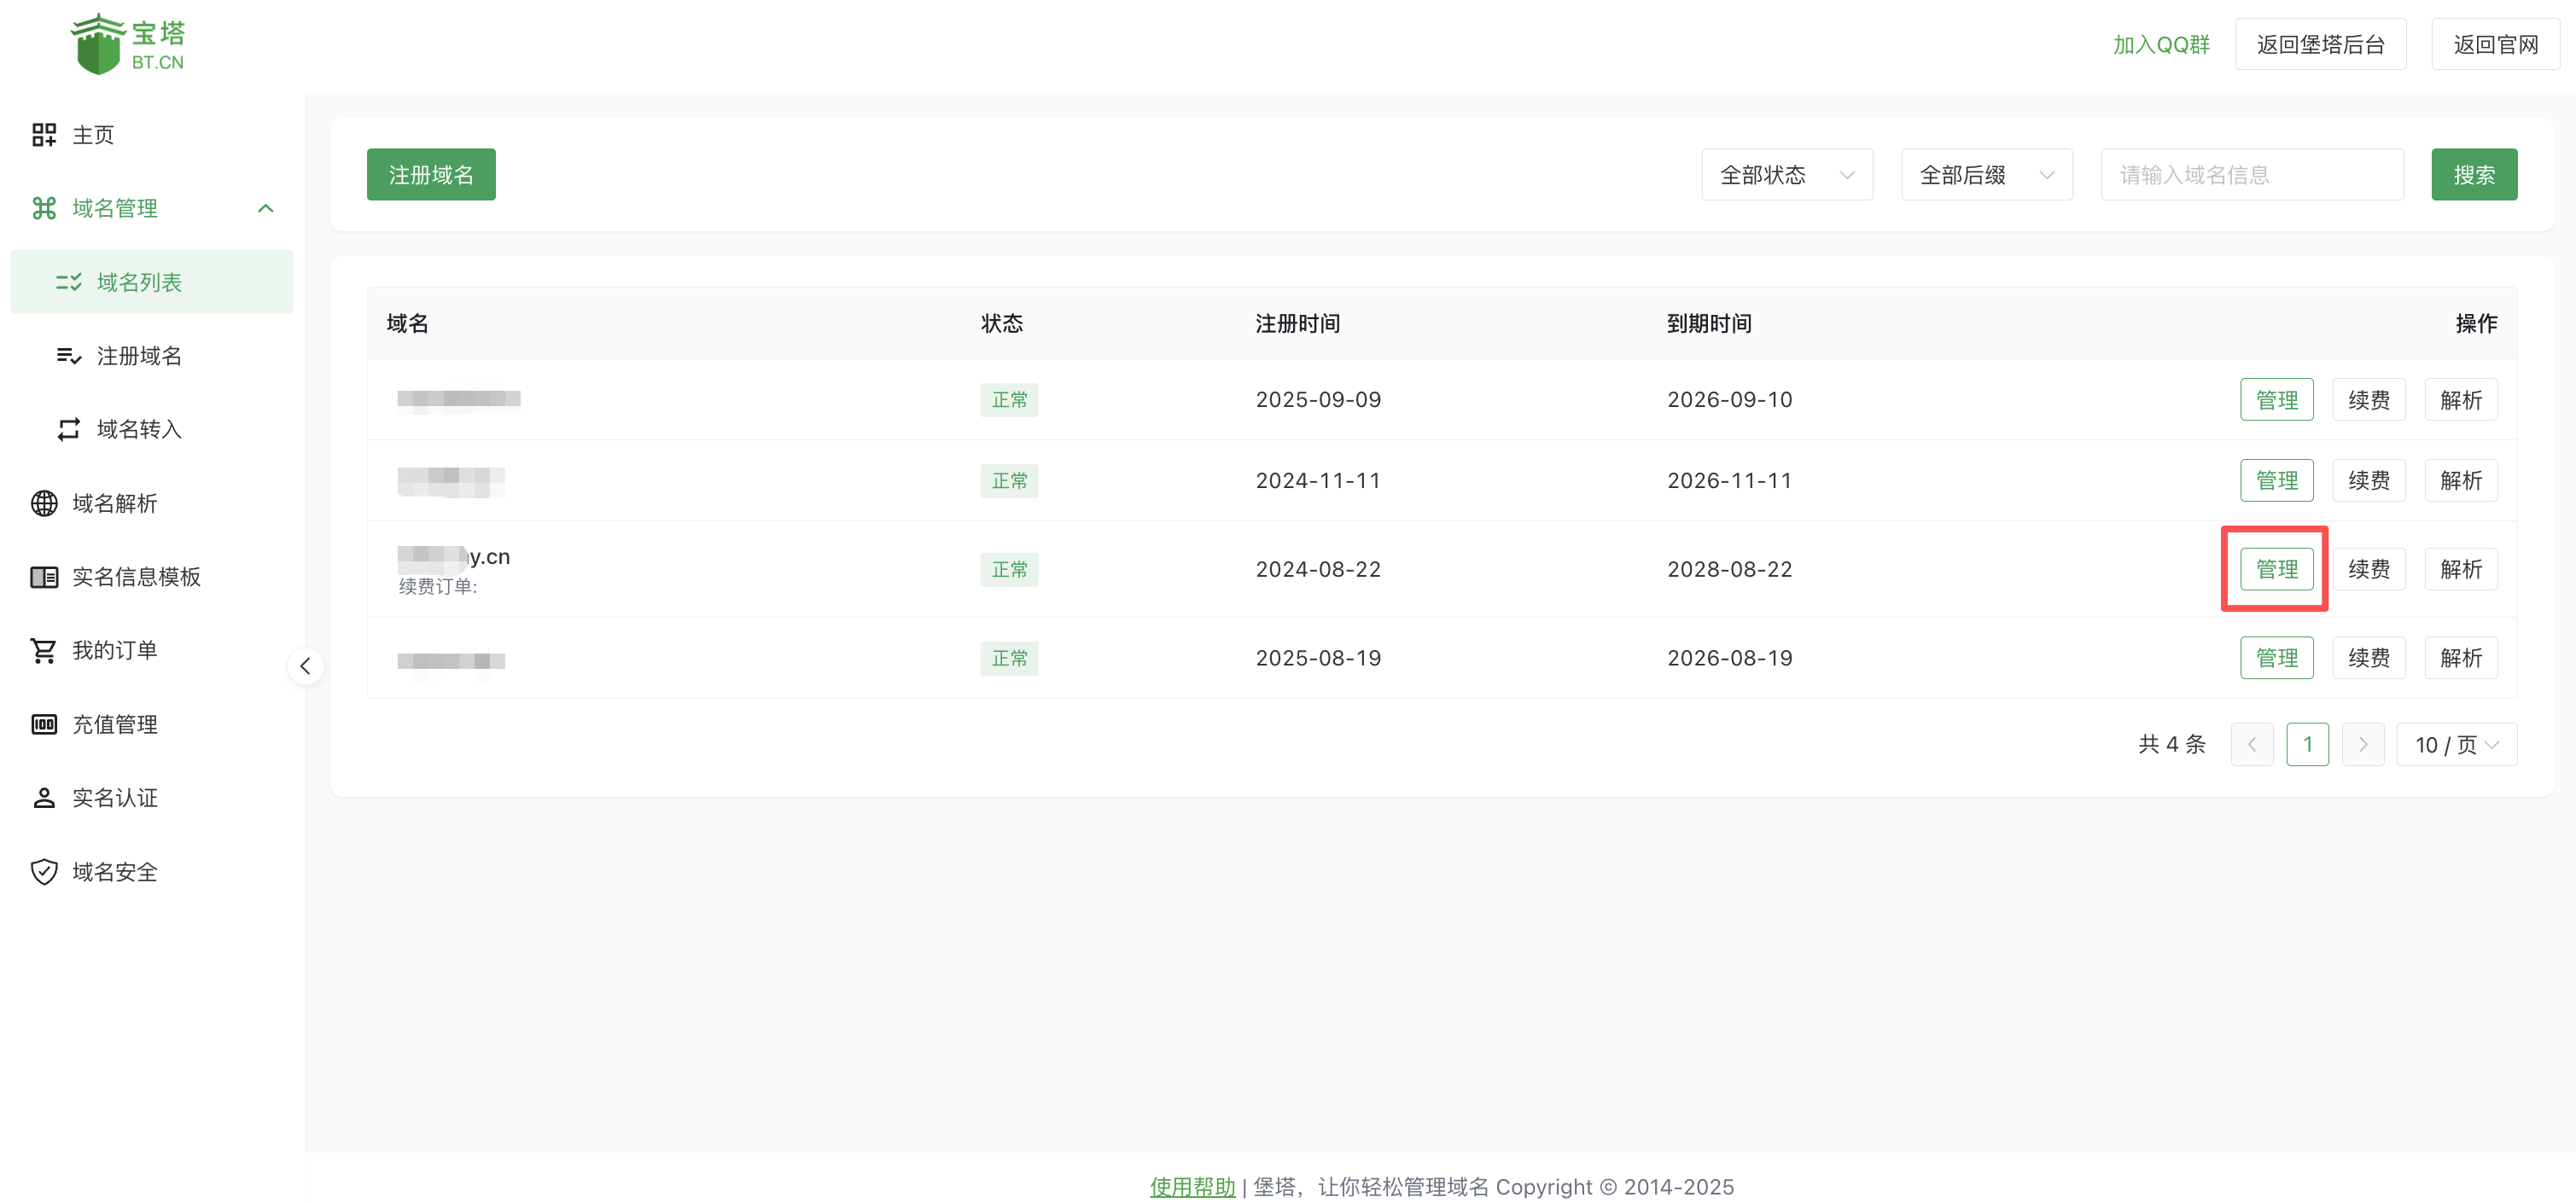
Task: Click the BT.CN castle logo
Action: tap(98, 45)
